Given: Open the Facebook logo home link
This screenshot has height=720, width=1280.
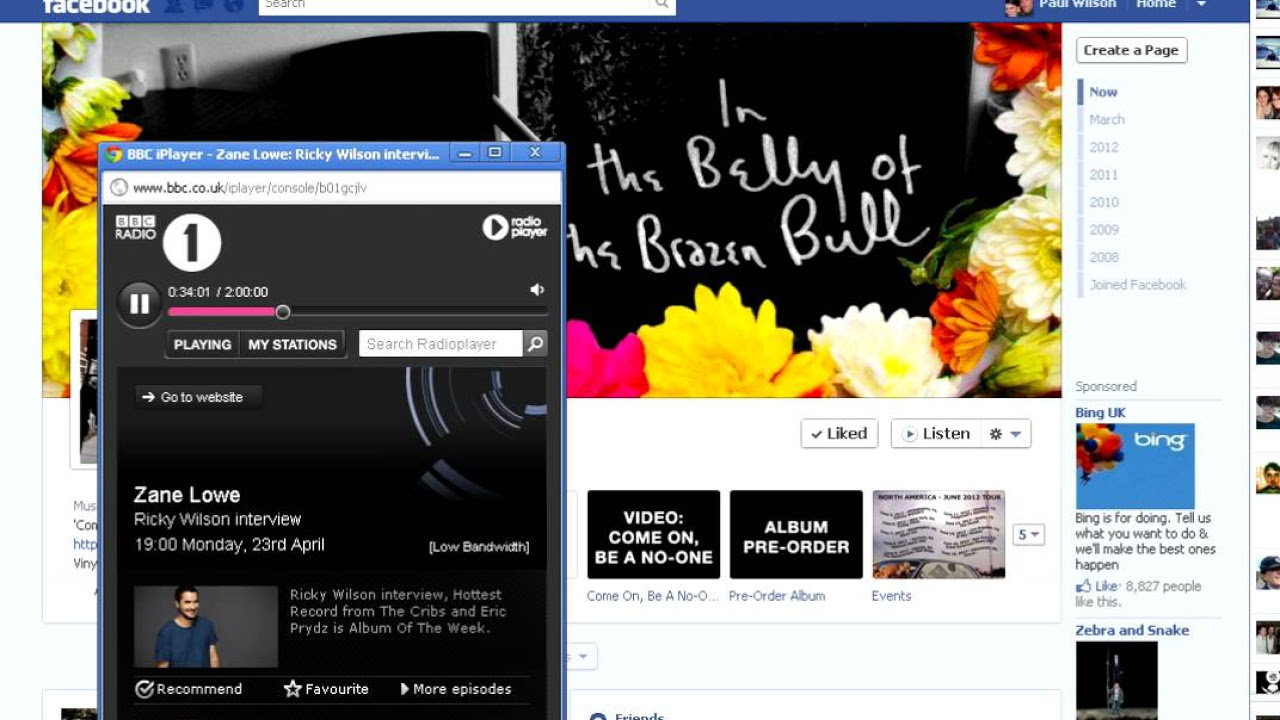Looking at the screenshot, I should [x=96, y=6].
